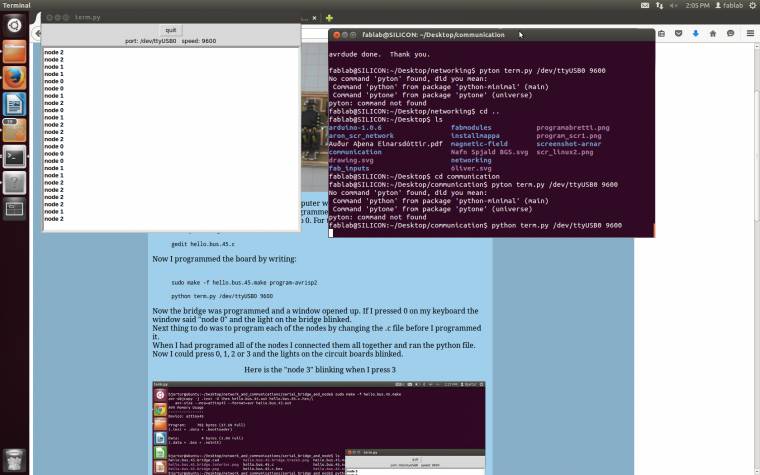
Task: Close the fablab@SILICON terminal window
Action: (x=336, y=35)
